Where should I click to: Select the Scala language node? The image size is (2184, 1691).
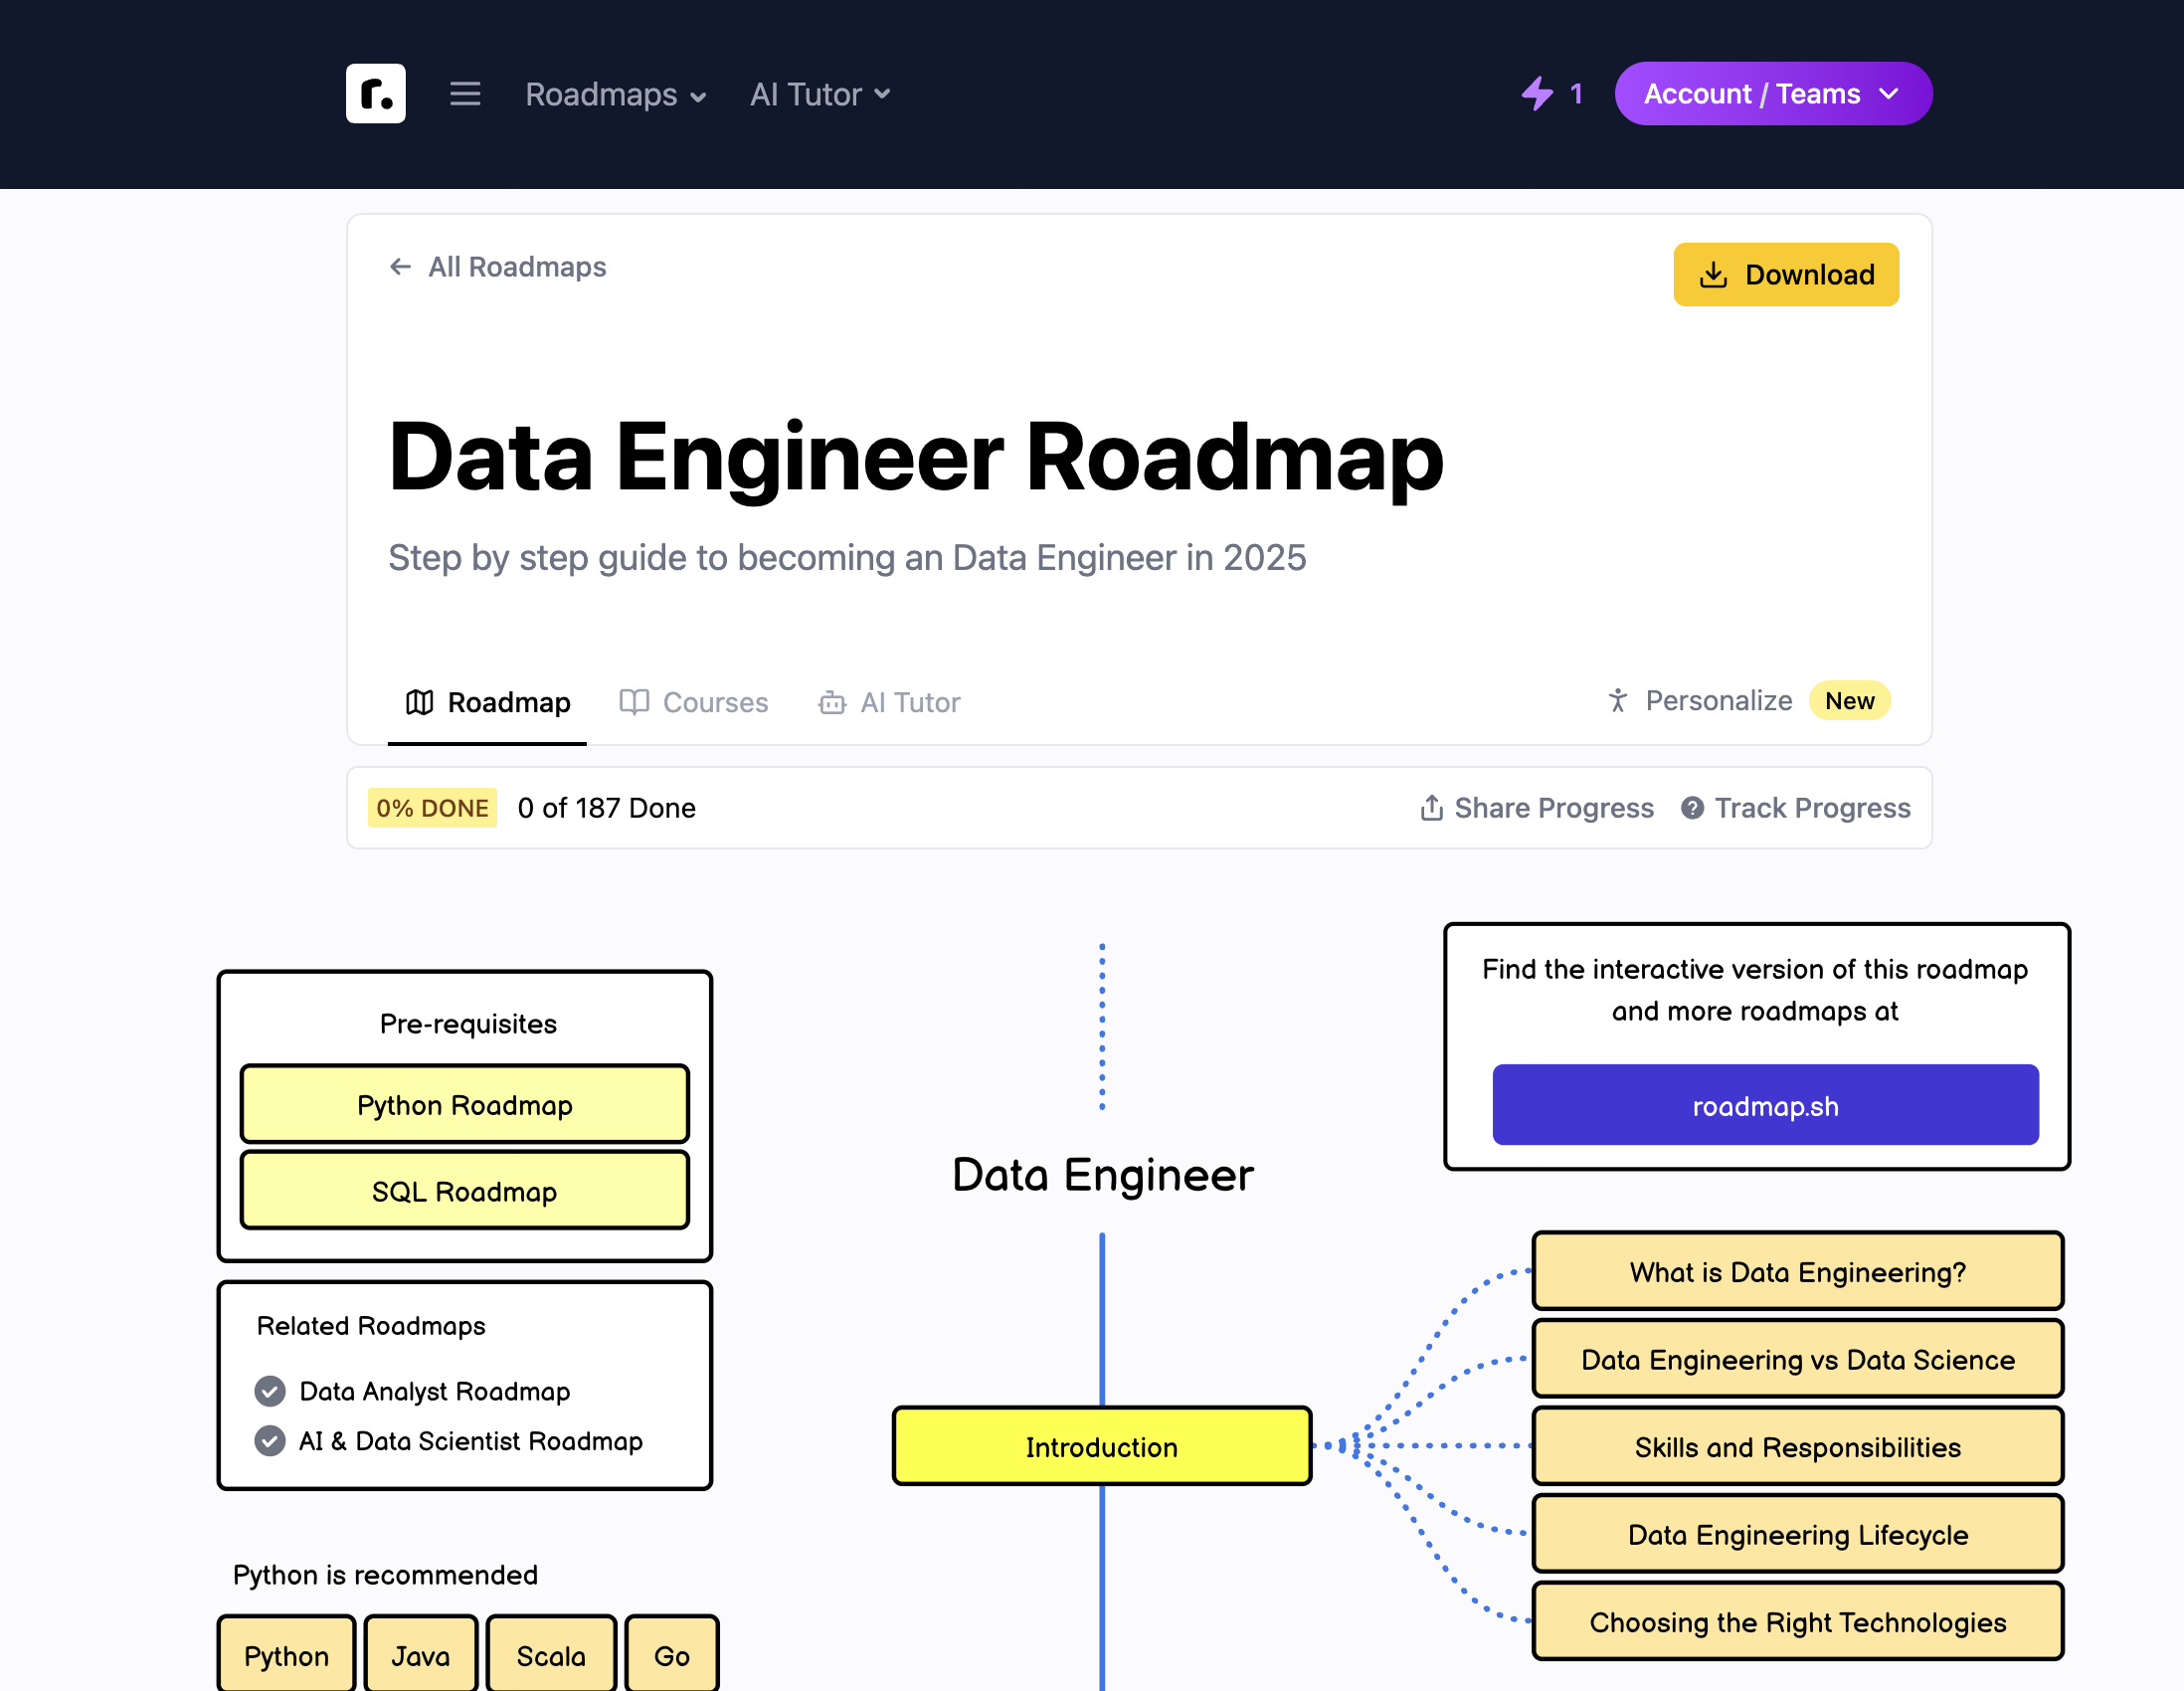[551, 1655]
